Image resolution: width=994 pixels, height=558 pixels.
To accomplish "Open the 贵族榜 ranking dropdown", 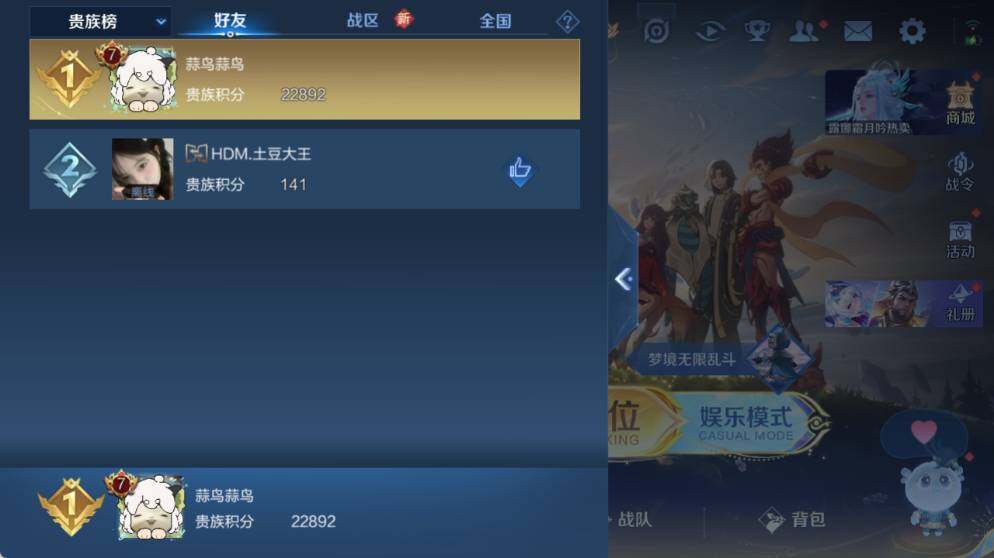I will coord(101,22).
